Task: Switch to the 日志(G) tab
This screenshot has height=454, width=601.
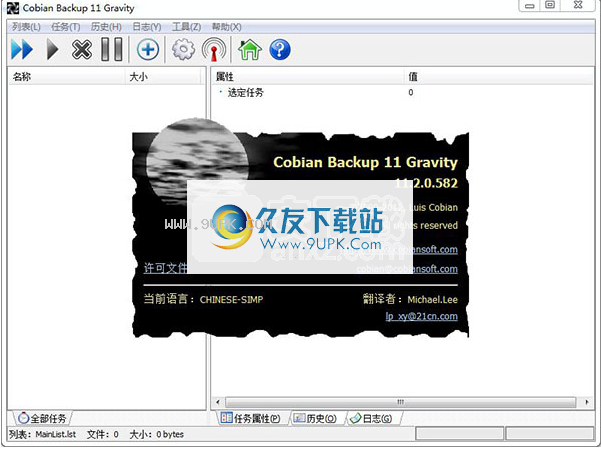Action: click(x=371, y=418)
